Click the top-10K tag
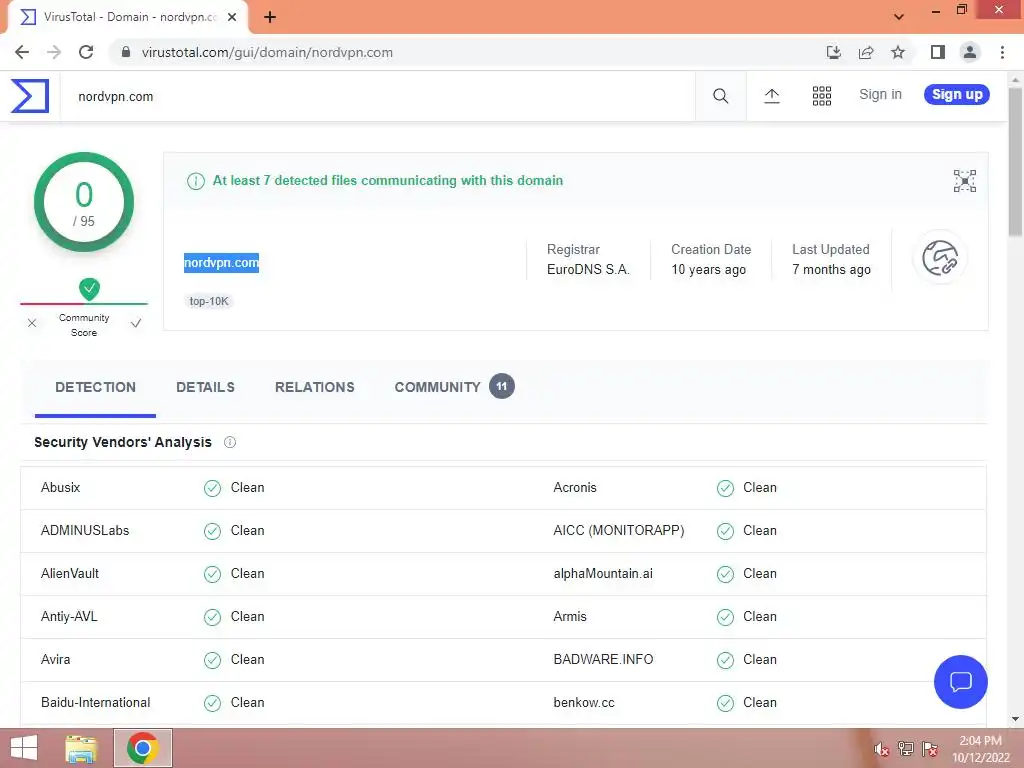 pos(209,301)
